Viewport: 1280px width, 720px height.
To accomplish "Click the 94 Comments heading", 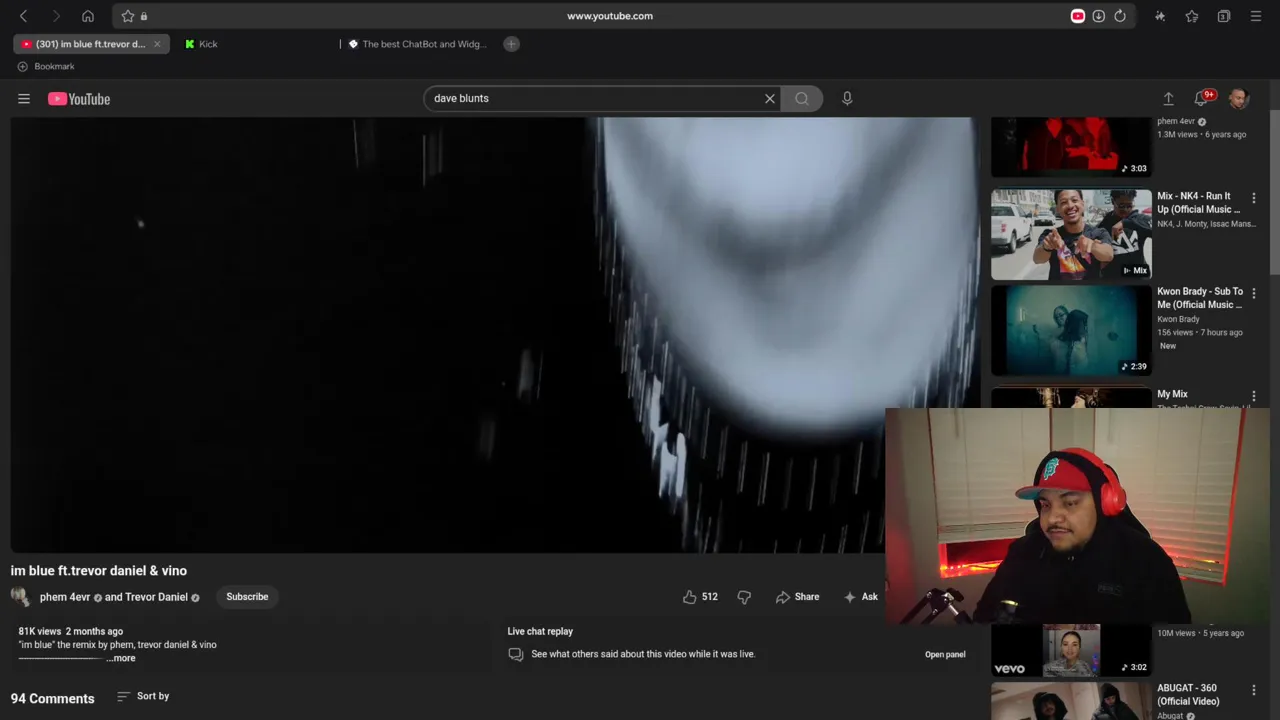I will [53, 699].
